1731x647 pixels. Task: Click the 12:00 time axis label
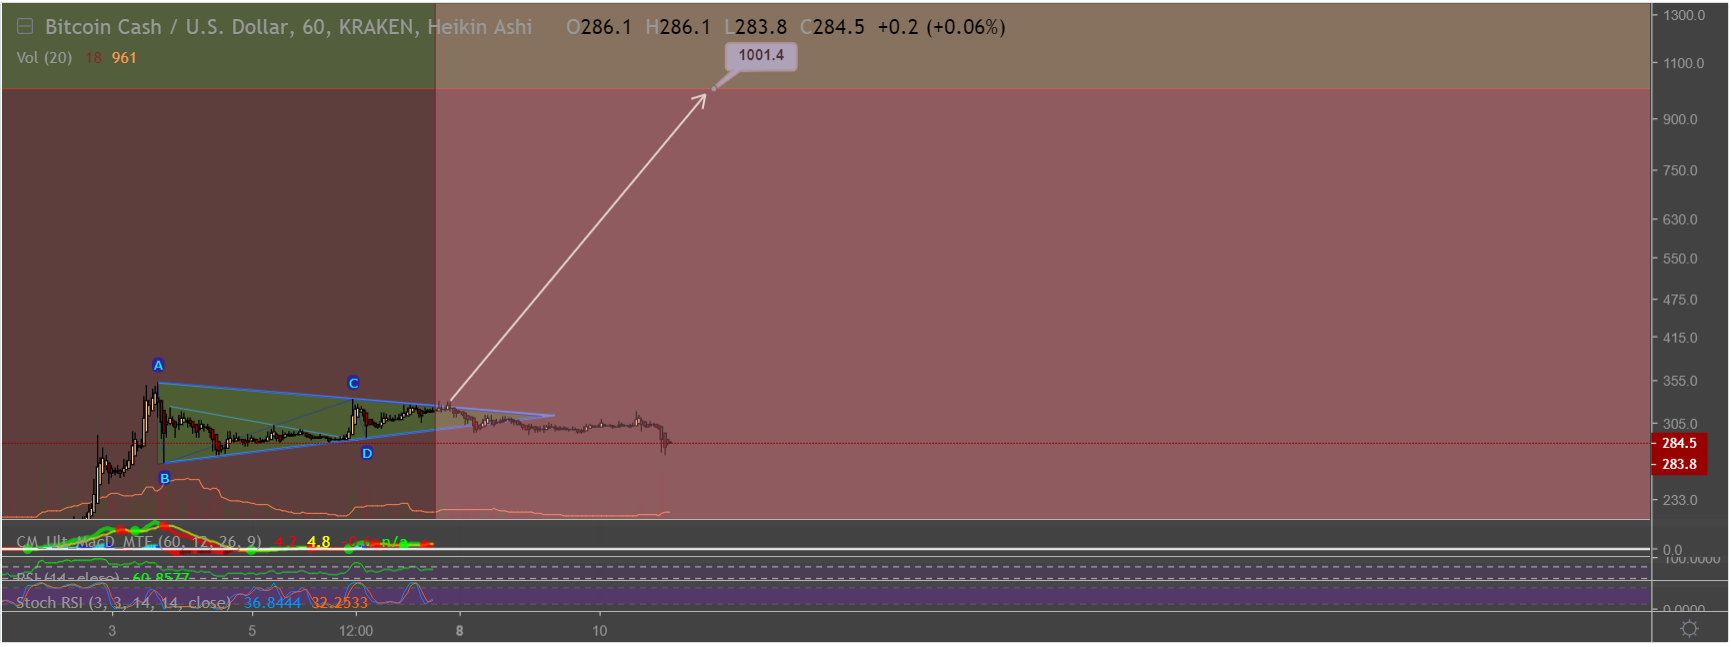click(x=356, y=631)
